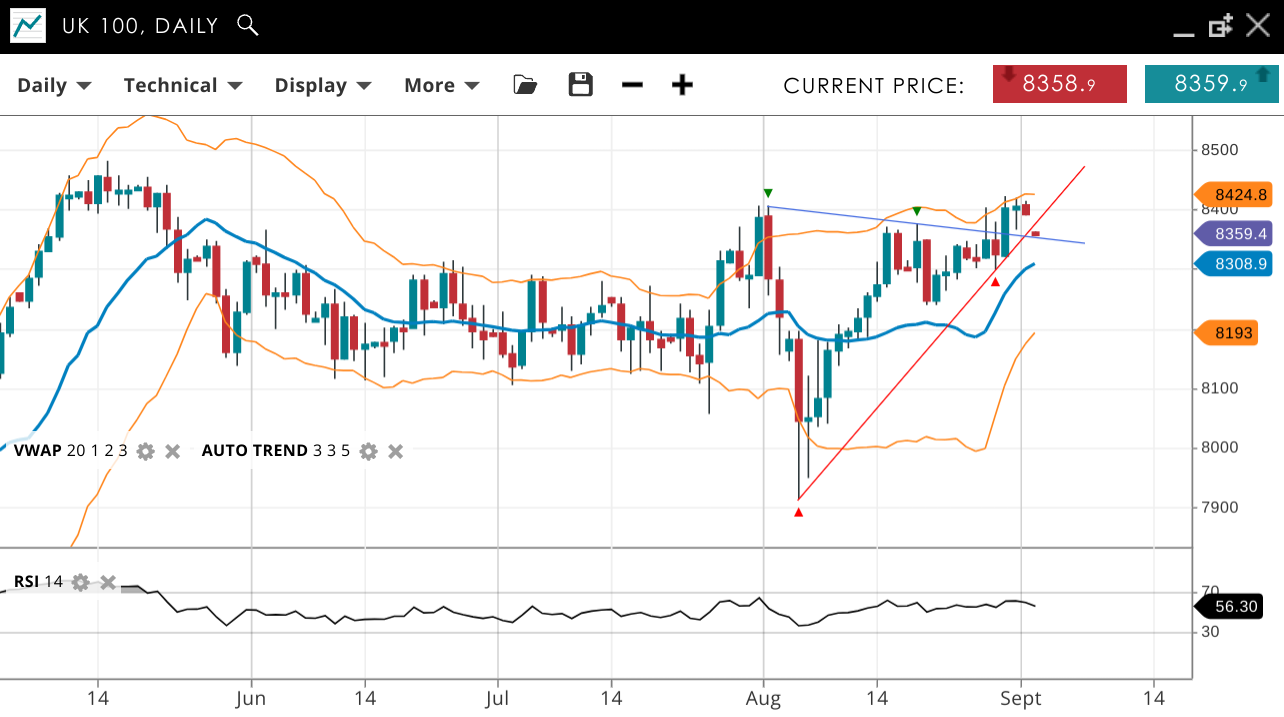Remove the AUTO TREND indicator with its X

[395, 451]
